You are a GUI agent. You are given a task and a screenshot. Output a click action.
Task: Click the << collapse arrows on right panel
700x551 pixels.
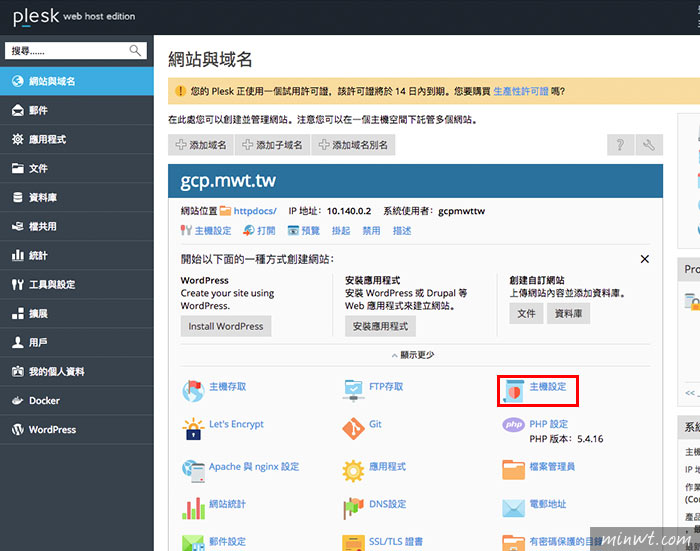[x=690, y=393]
